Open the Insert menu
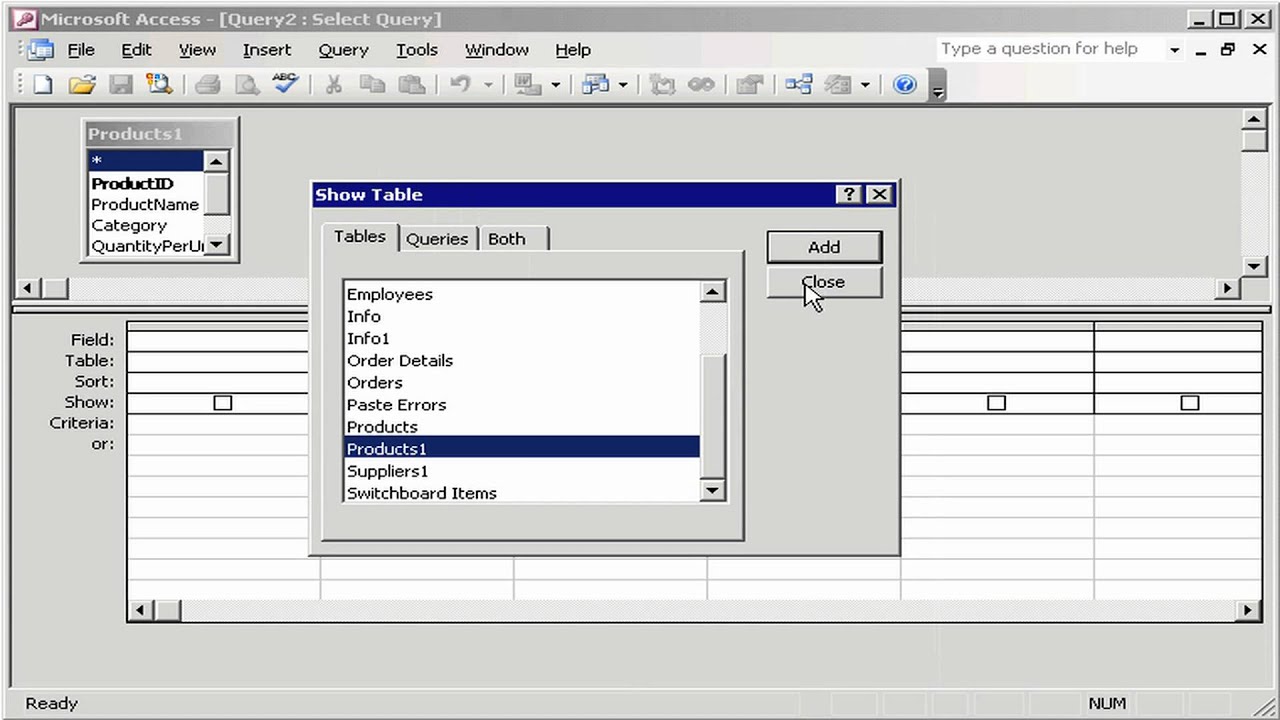This screenshot has width=1280, height=720. point(267,49)
